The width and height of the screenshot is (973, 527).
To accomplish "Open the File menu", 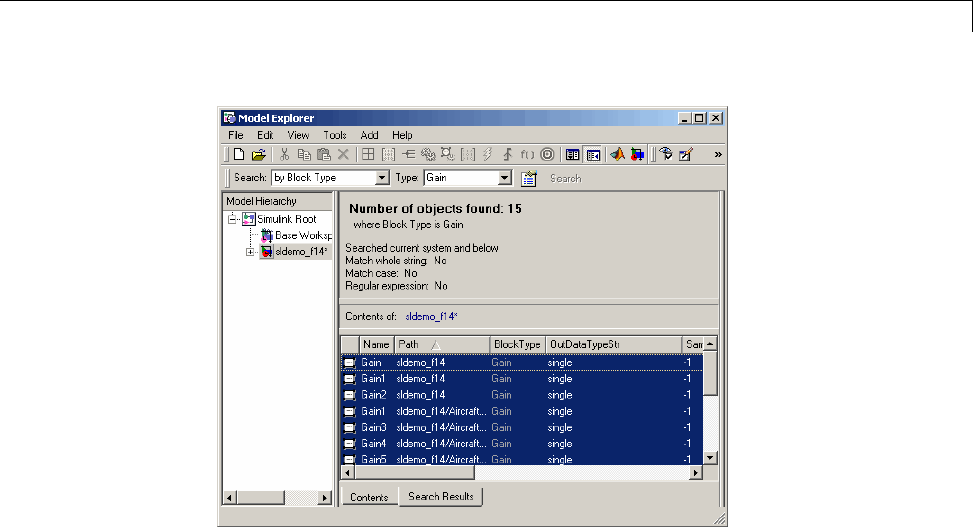I will tap(236, 135).
